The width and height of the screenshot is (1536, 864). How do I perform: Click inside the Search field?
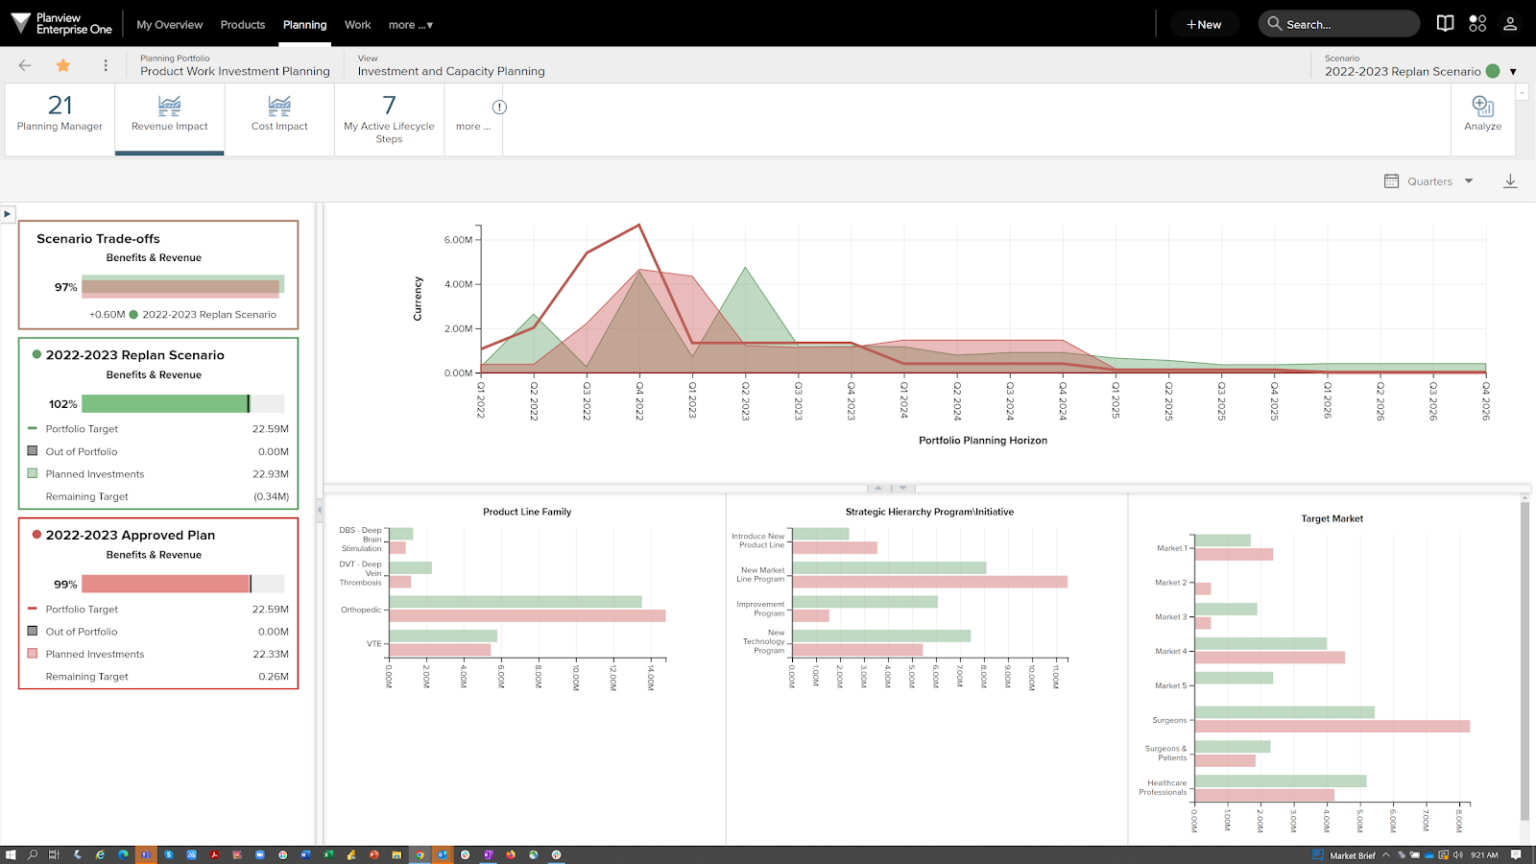(1338, 22)
